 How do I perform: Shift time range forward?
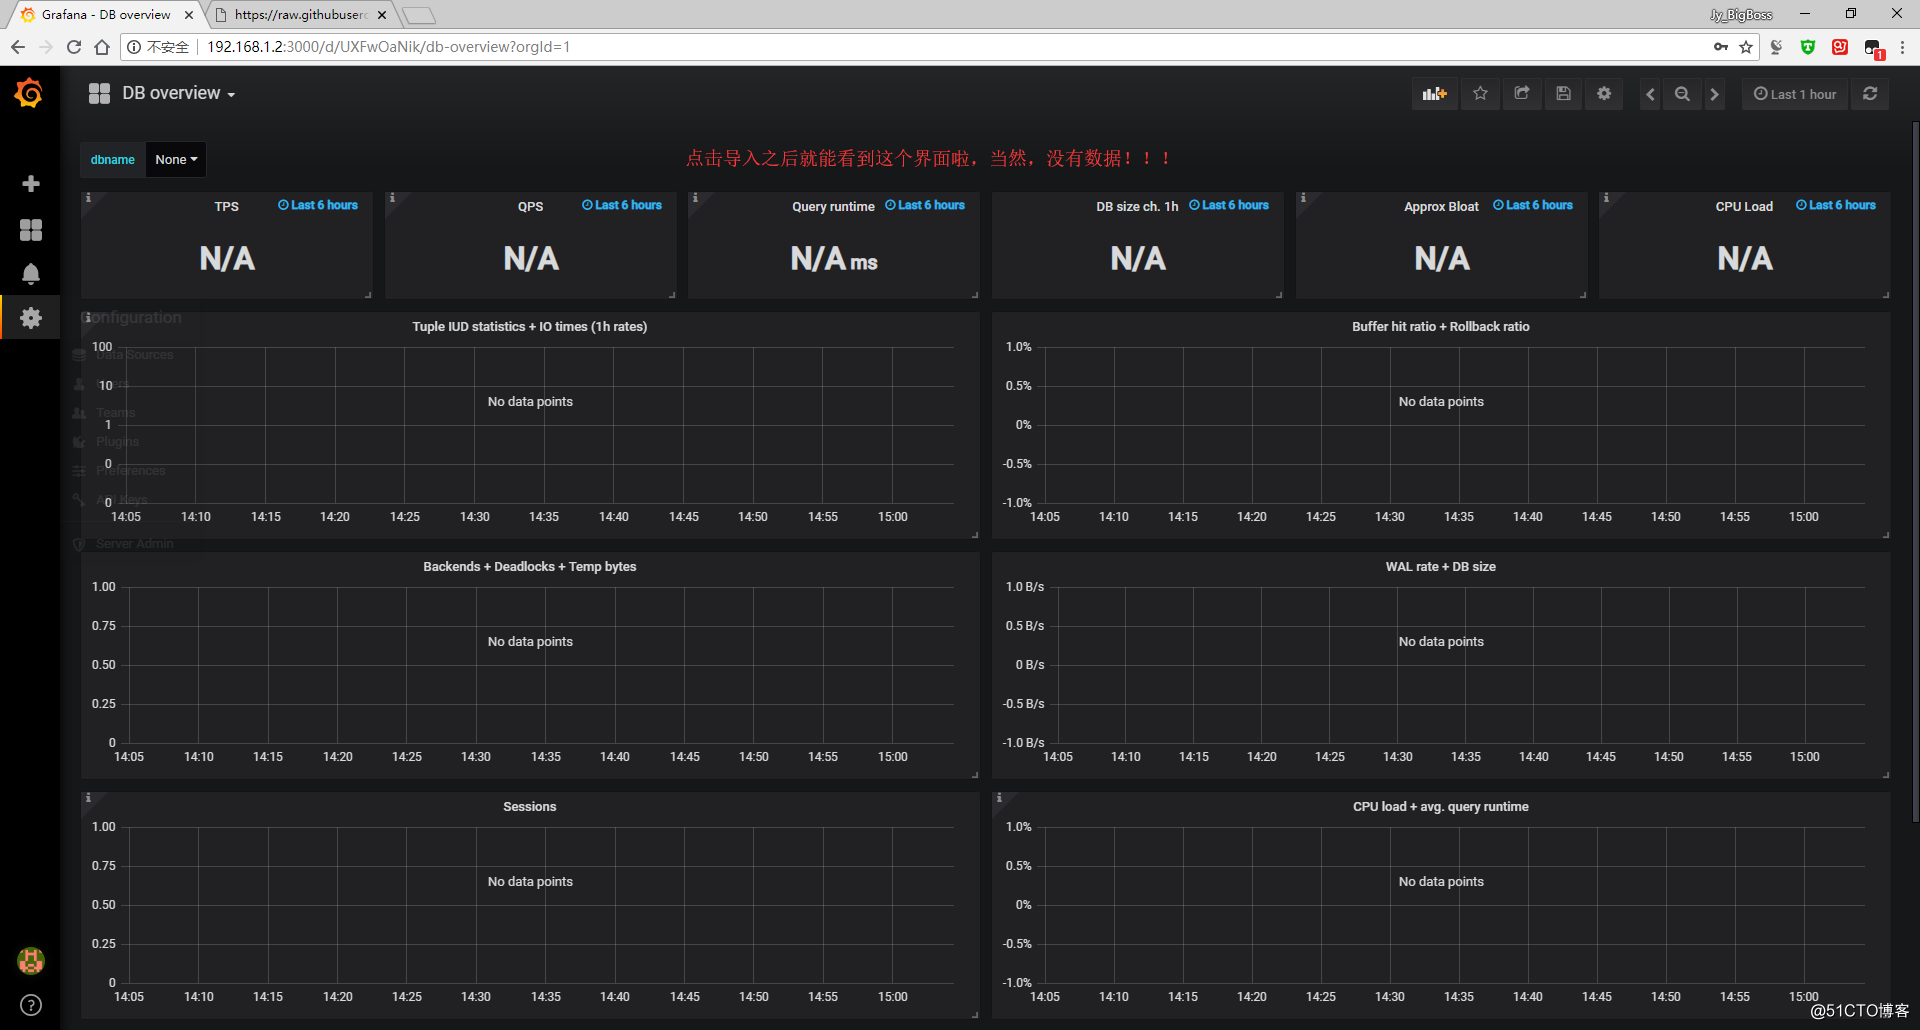(1715, 94)
